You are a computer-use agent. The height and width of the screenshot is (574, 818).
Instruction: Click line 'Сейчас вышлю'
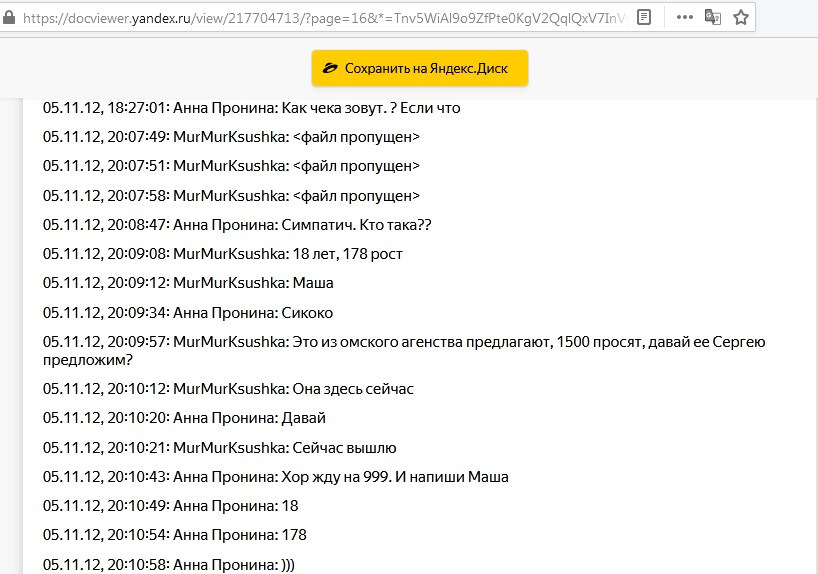220,448
